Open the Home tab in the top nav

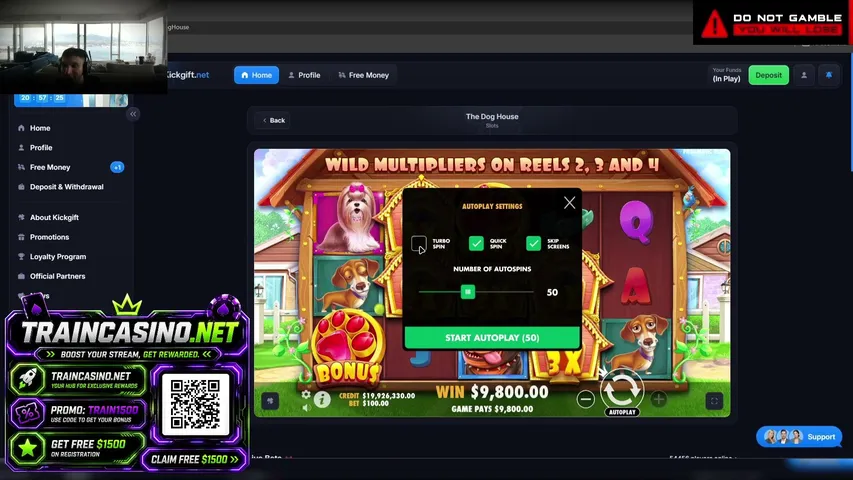[x=256, y=75]
